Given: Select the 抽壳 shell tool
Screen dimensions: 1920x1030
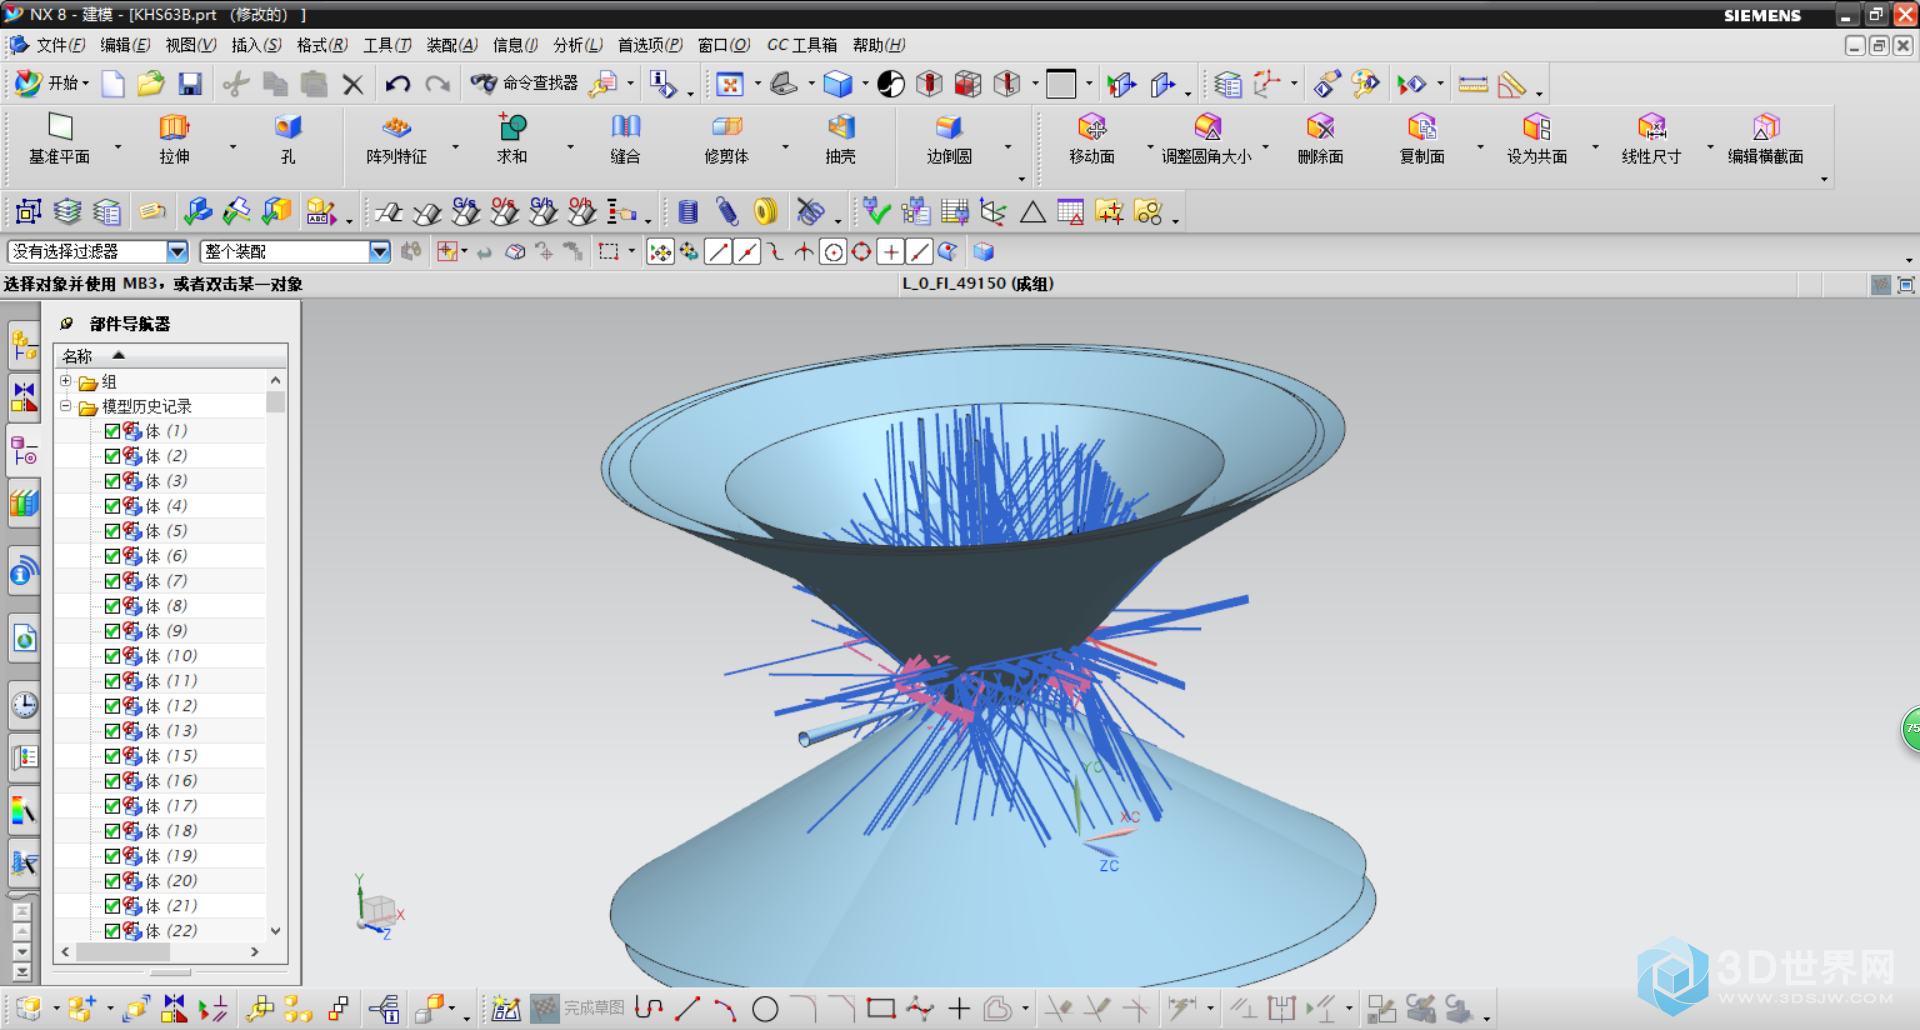Looking at the screenshot, I should [x=841, y=139].
